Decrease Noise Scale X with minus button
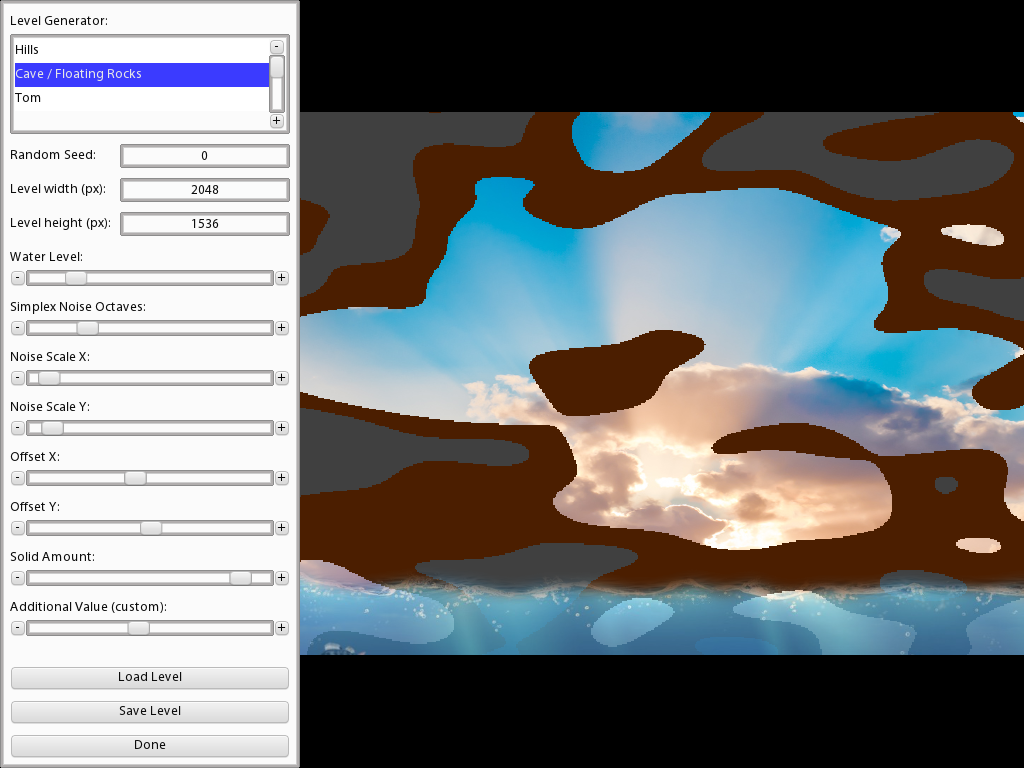This screenshot has height=768, width=1024. [17, 378]
